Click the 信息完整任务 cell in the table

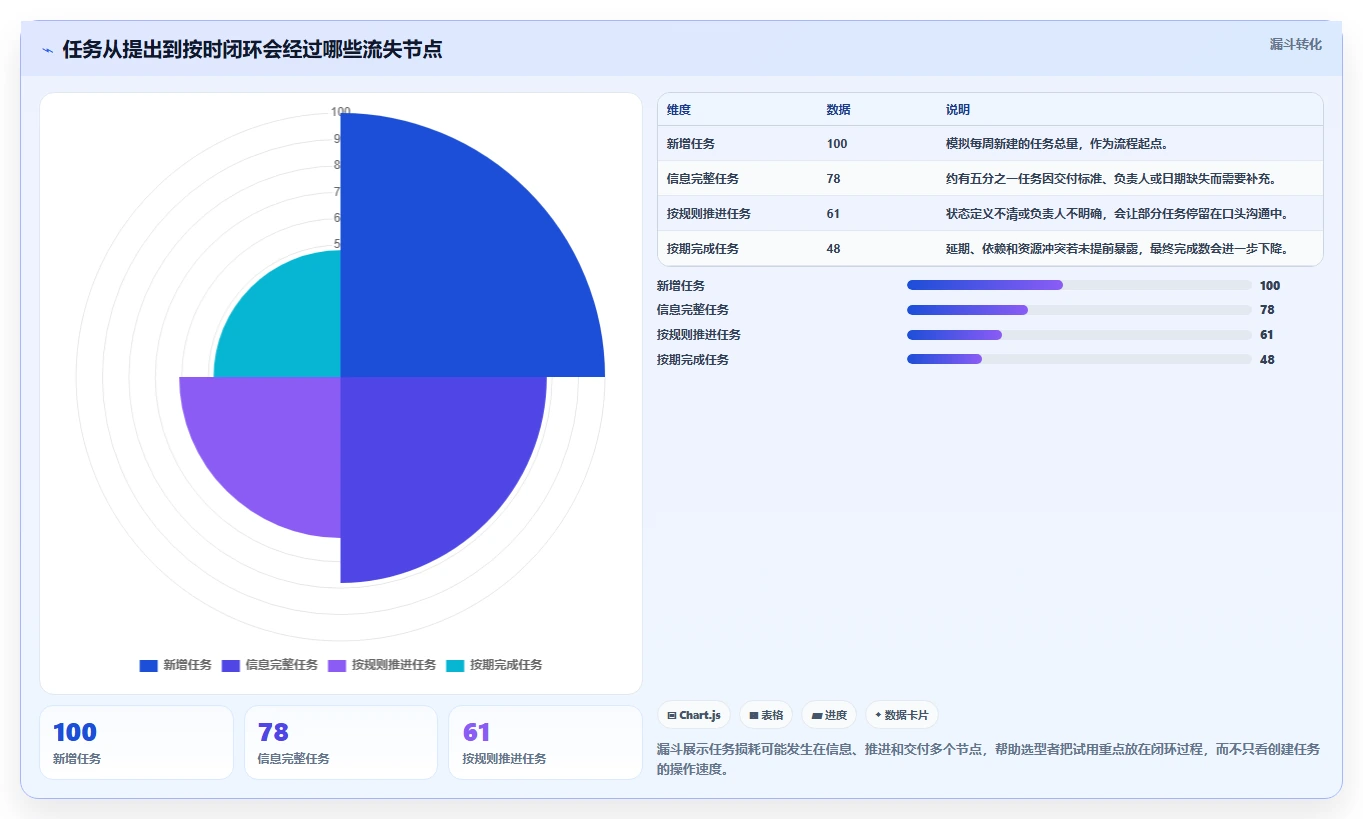[703, 179]
